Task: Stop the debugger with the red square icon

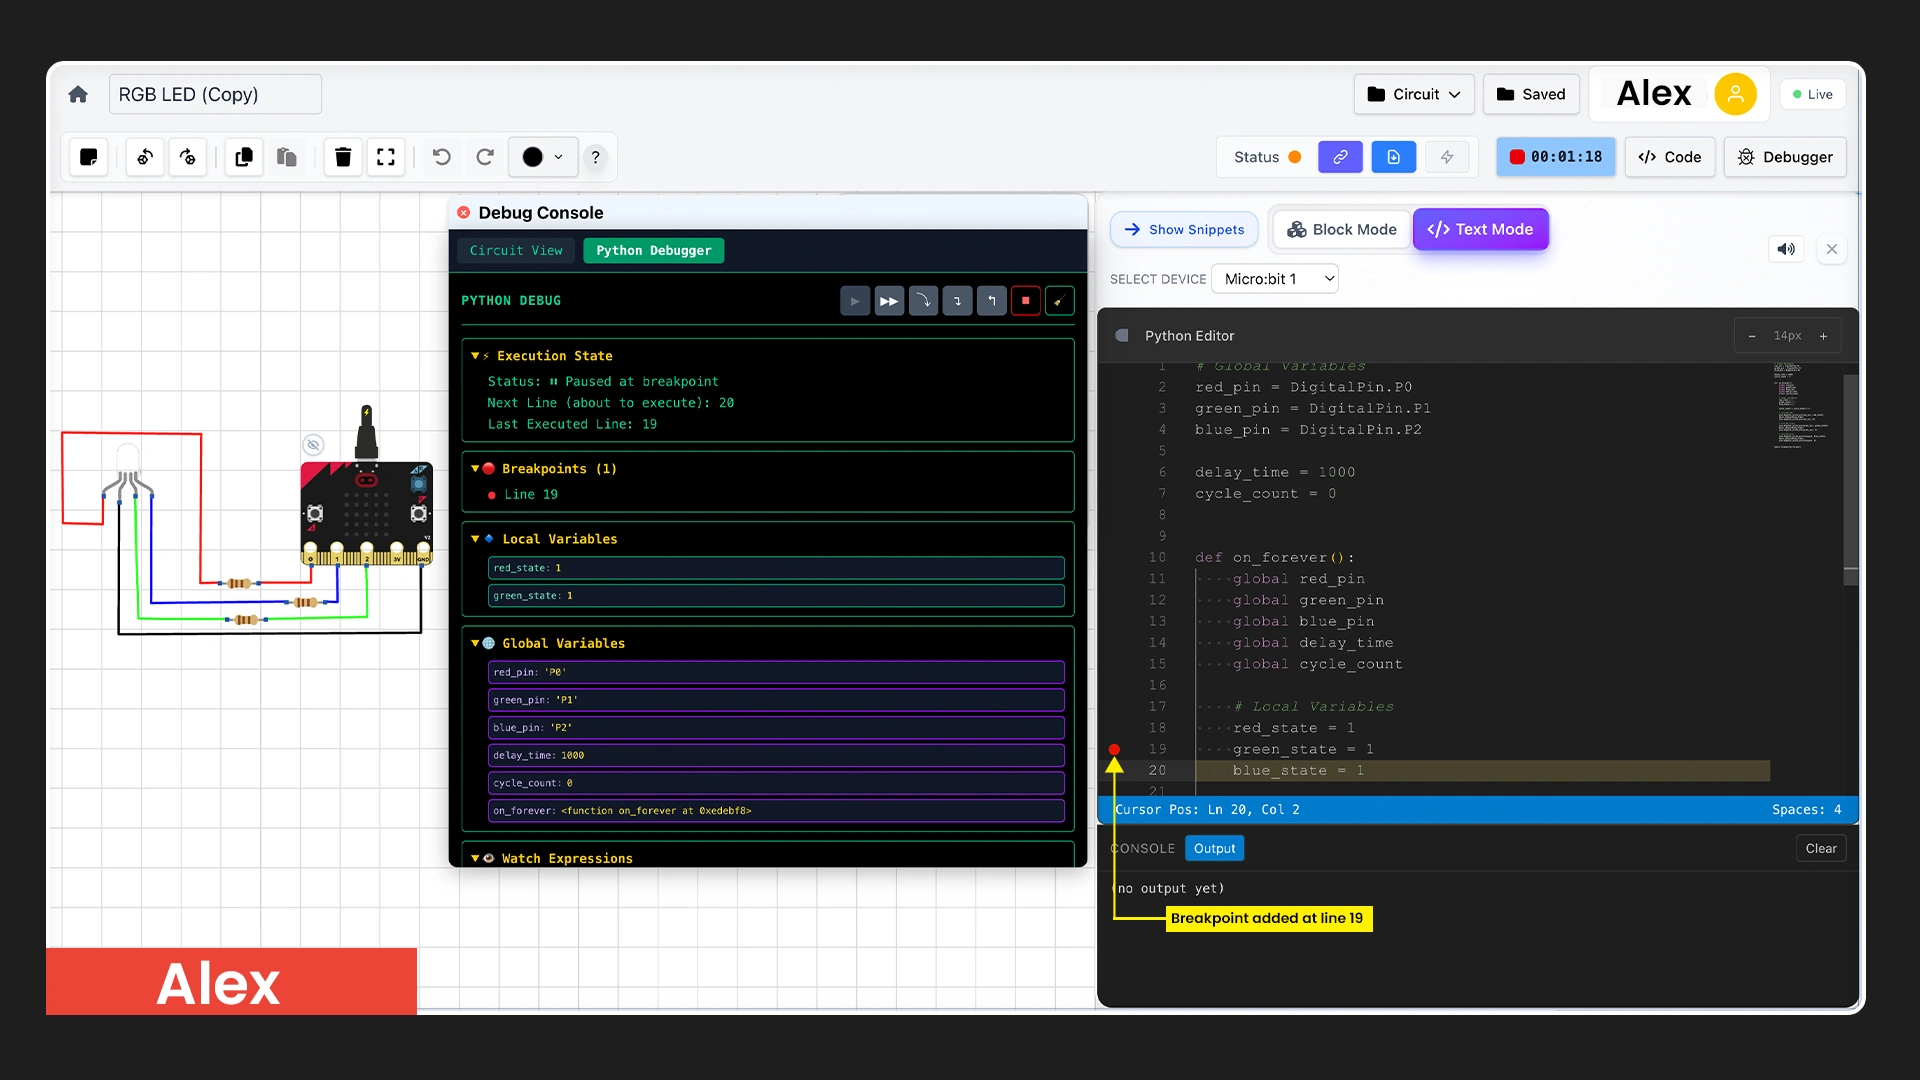Action: [1027, 300]
